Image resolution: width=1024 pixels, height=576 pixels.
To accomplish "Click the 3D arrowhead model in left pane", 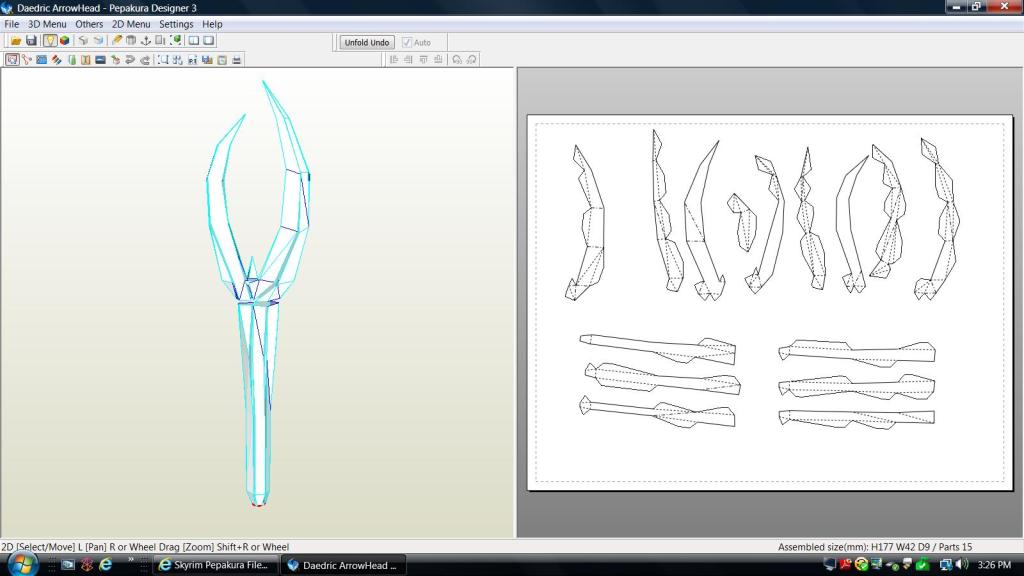I will coord(258,294).
